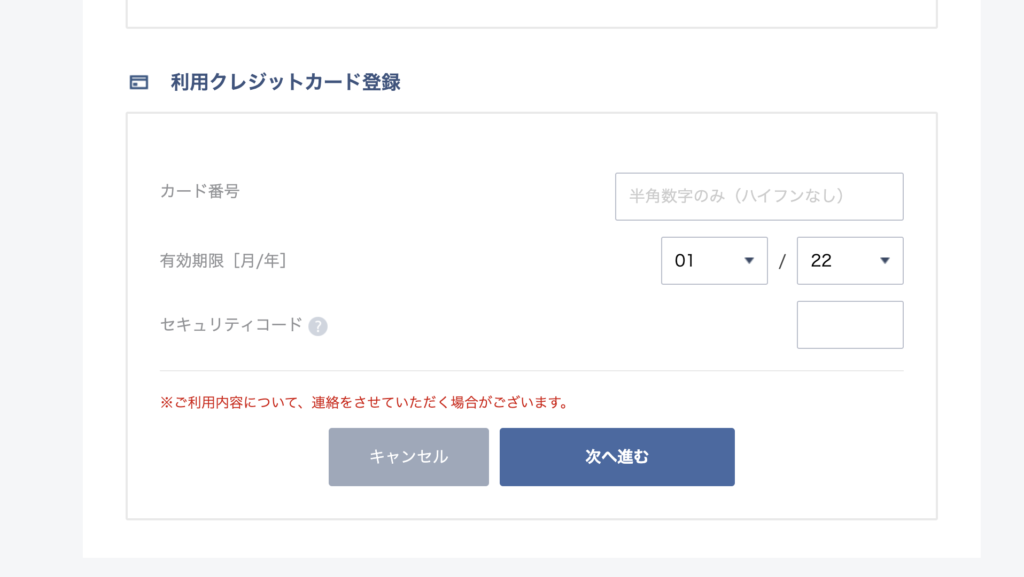This screenshot has height=577, width=1024.
Task: Focus the empty セキュリティコード input box
Action: [850, 324]
